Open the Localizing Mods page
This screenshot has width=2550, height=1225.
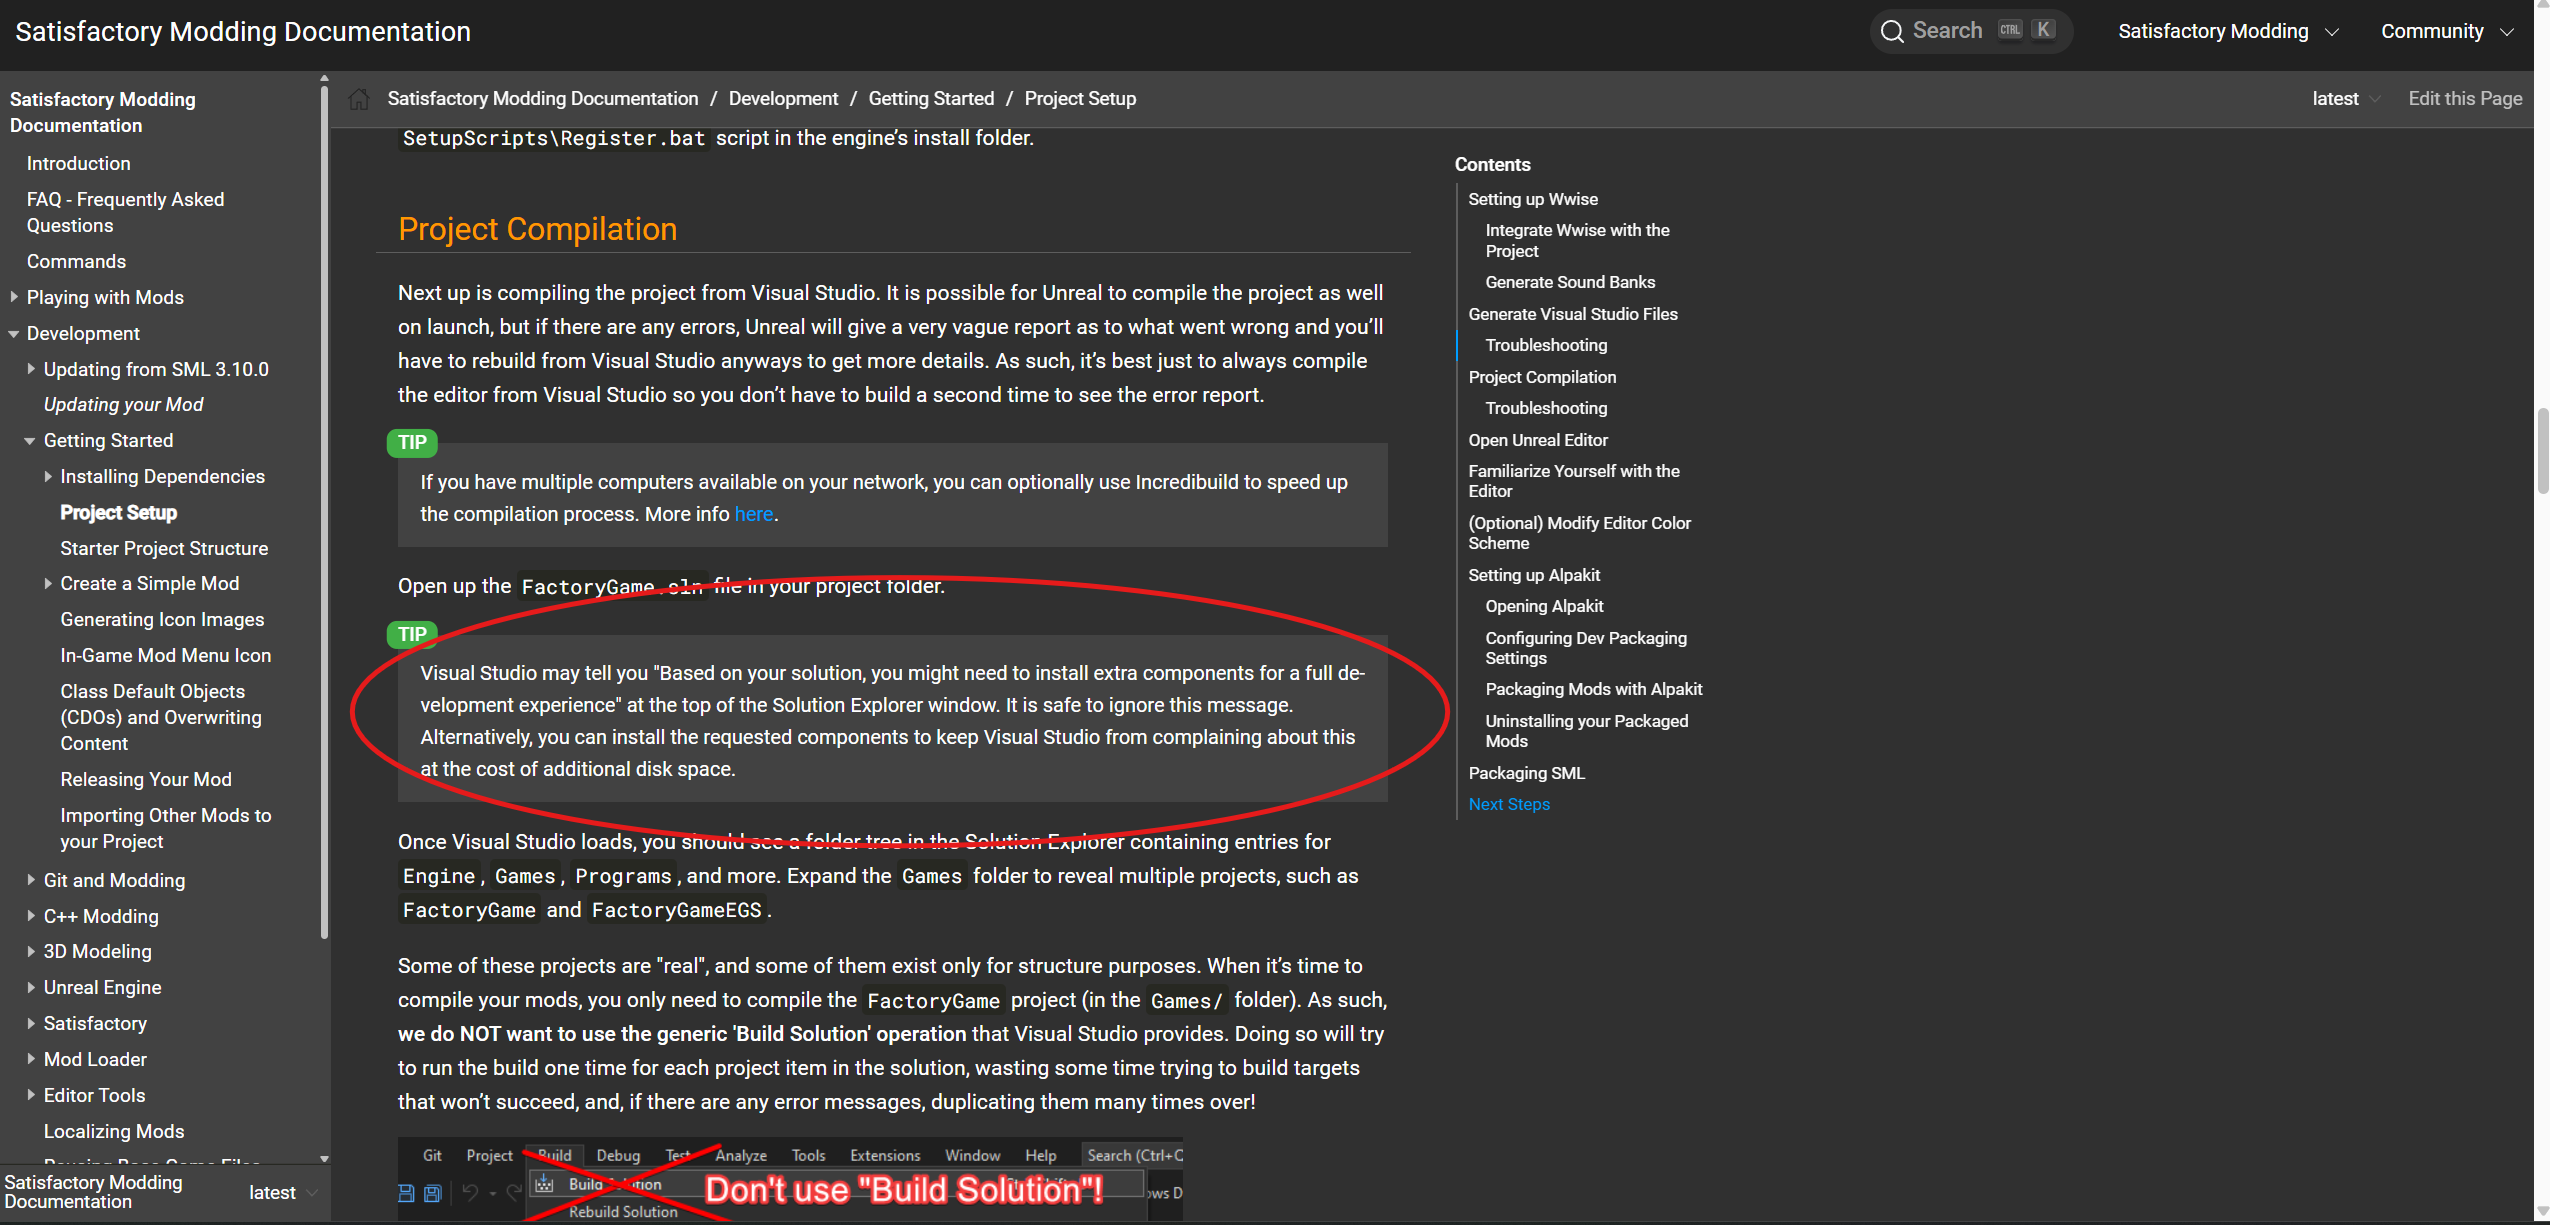113,1131
